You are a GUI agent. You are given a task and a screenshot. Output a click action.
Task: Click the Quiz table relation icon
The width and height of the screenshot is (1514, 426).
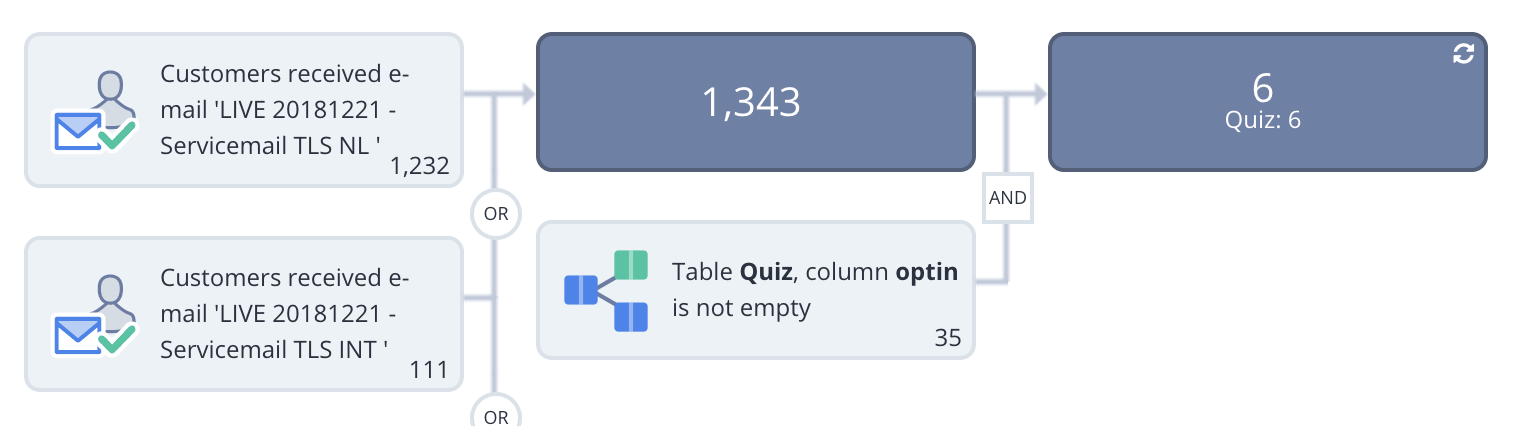click(607, 291)
